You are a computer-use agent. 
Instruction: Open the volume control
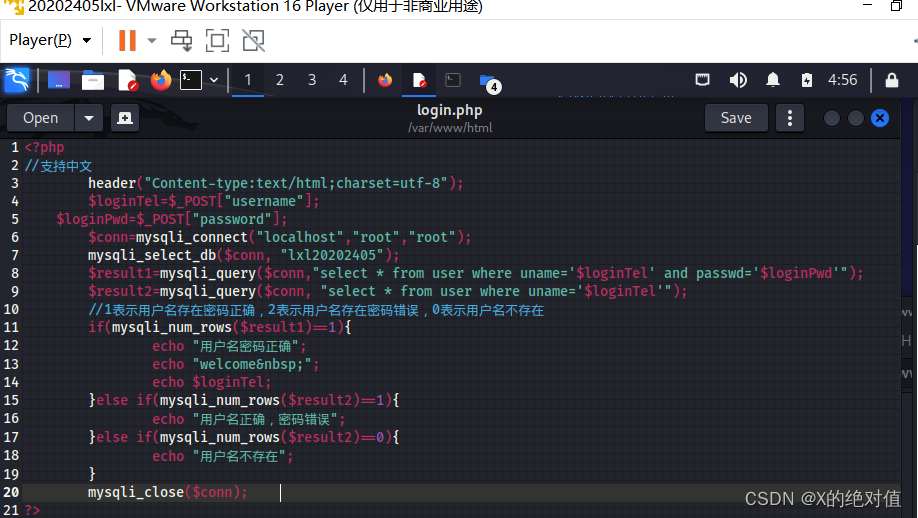[x=738, y=80]
